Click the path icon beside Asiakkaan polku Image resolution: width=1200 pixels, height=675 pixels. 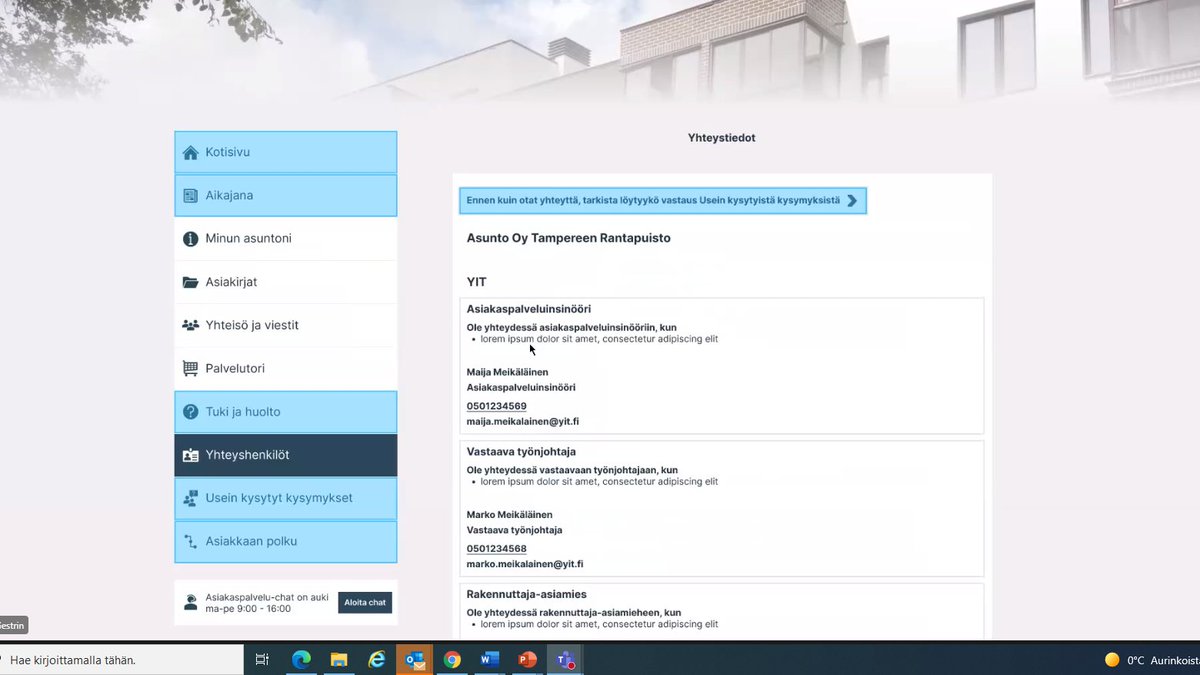[x=190, y=541]
